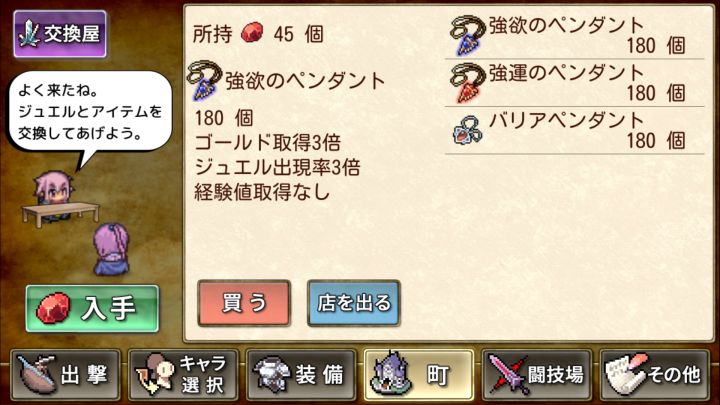
Task: Click the selected pendant detail icon
Action: (204, 81)
